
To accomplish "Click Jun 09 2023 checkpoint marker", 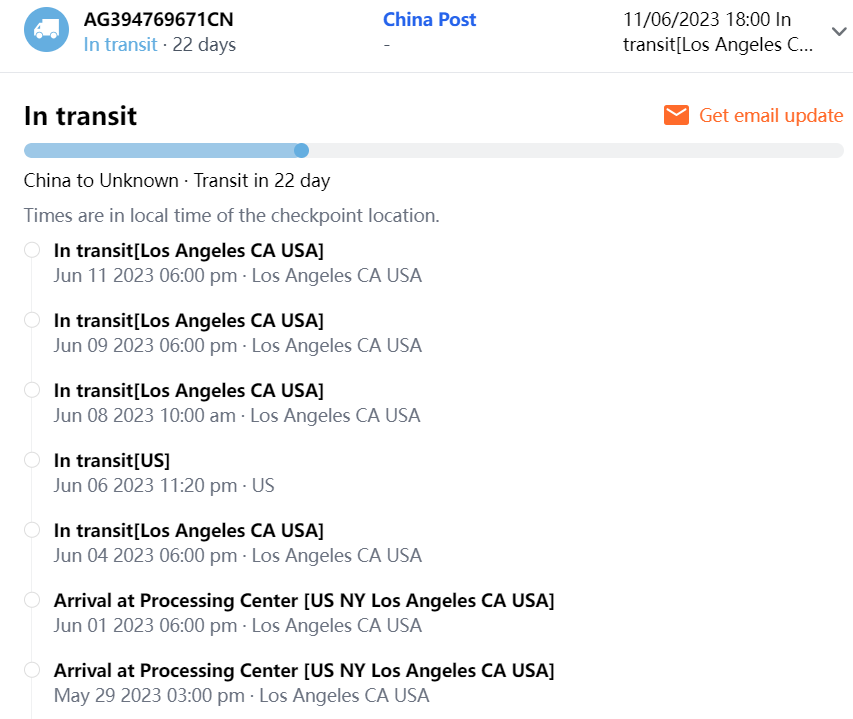I will point(32,320).
